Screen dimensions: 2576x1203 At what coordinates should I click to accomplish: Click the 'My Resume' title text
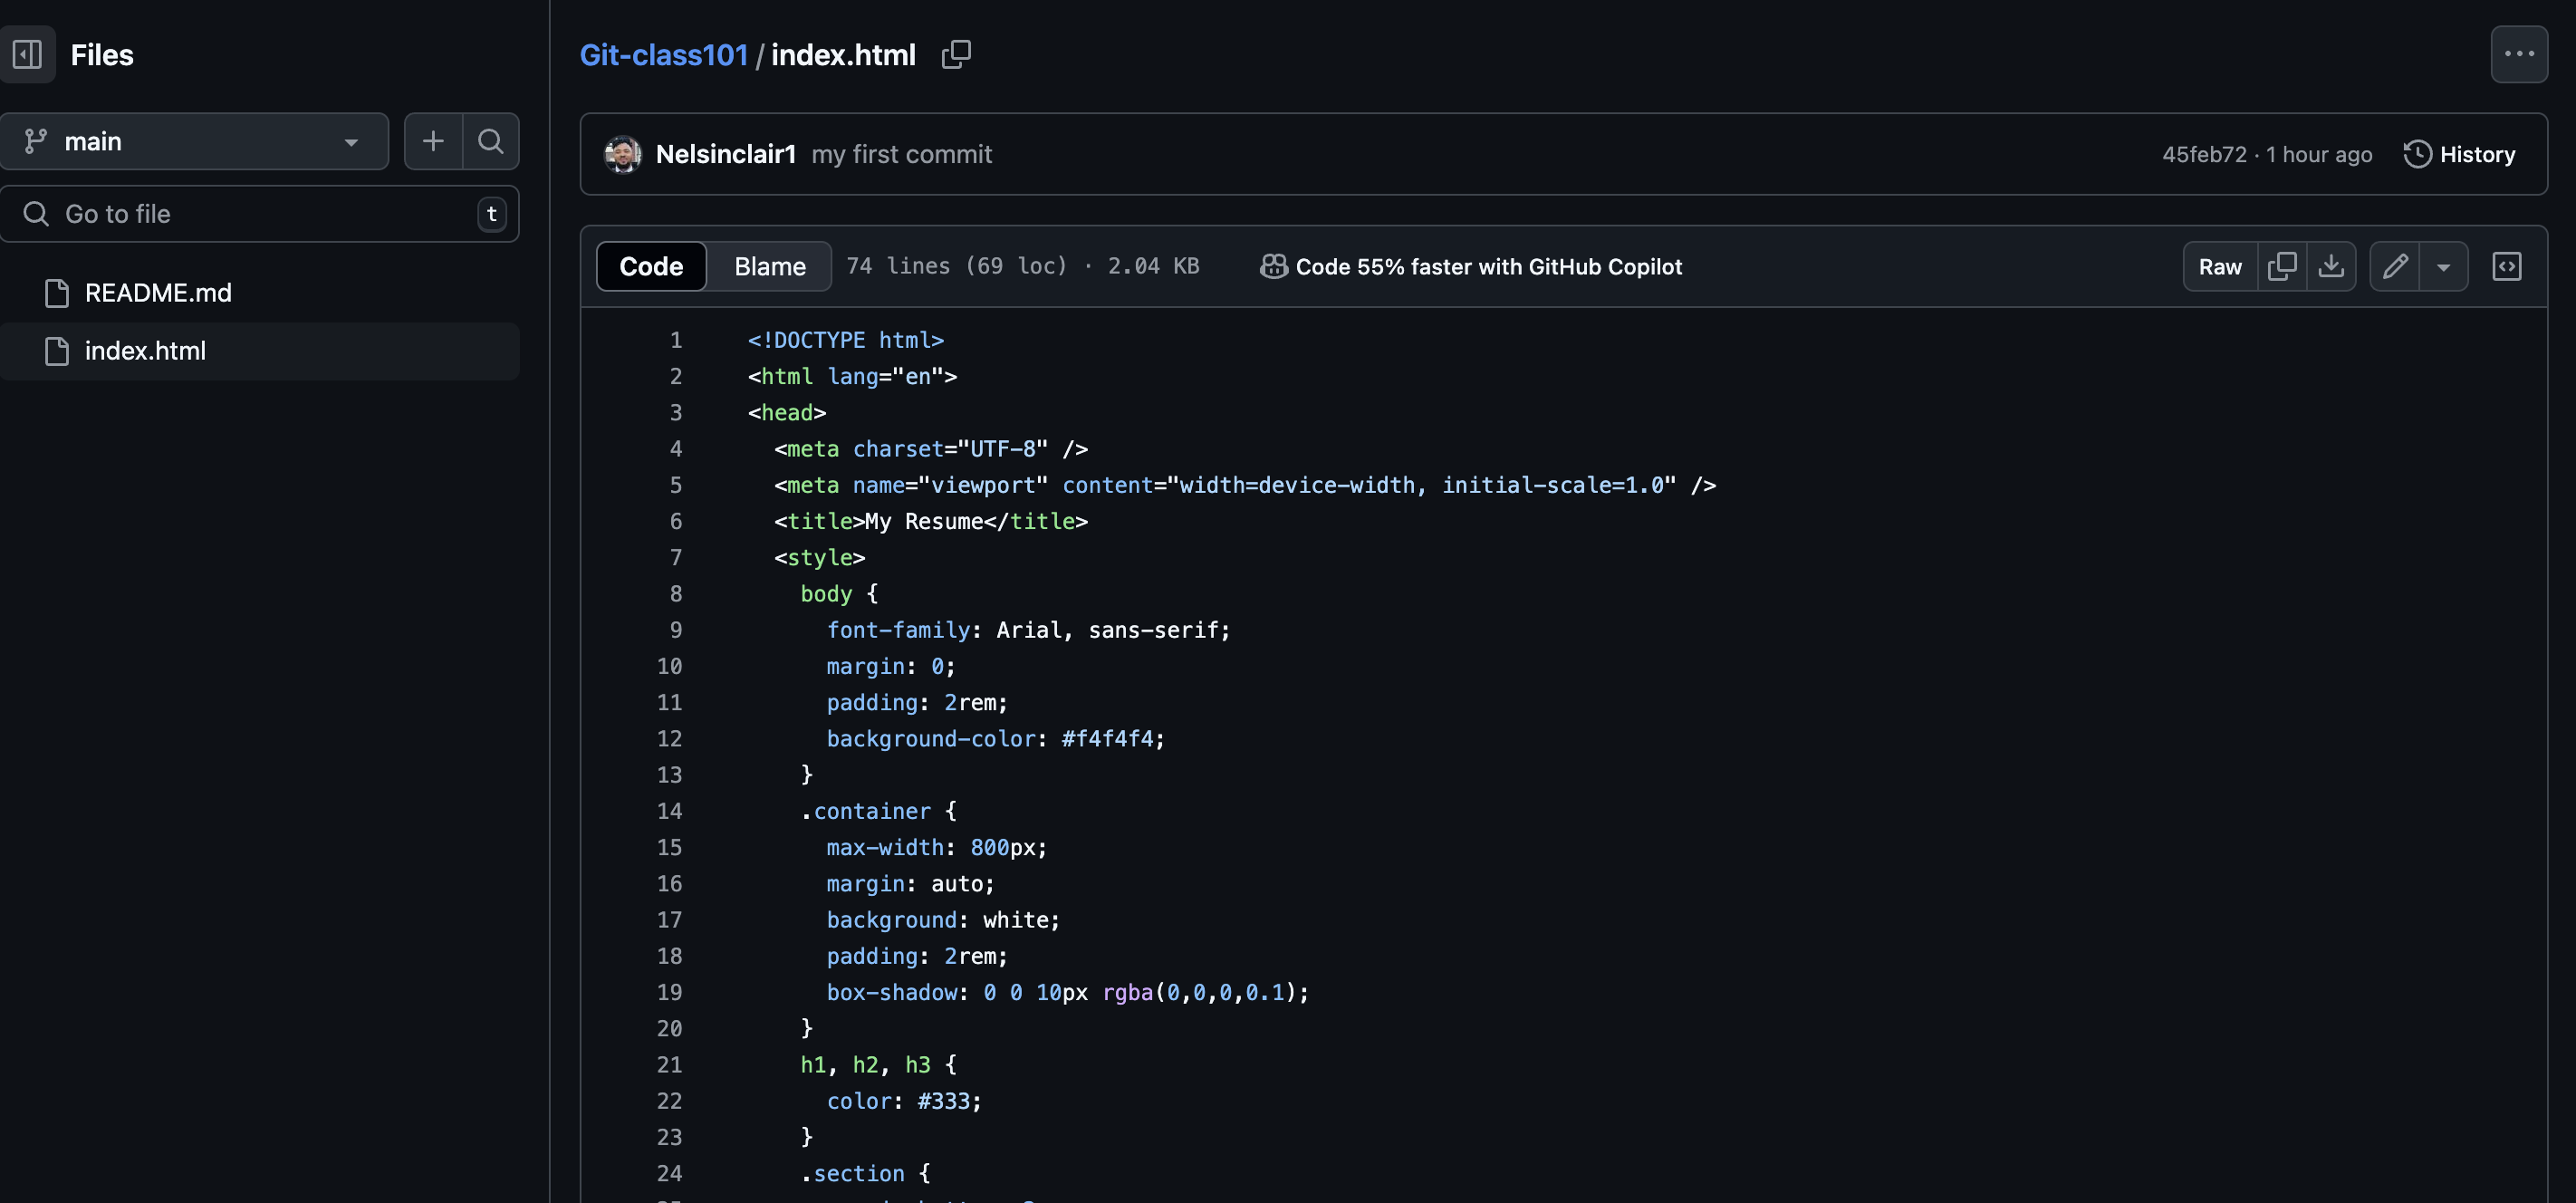click(924, 521)
